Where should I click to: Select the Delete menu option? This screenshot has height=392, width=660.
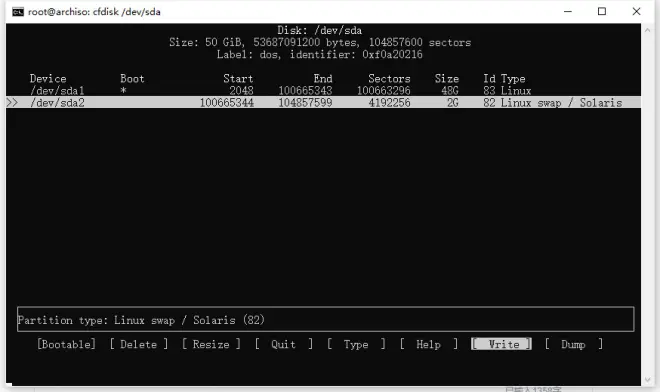coord(138,344)
